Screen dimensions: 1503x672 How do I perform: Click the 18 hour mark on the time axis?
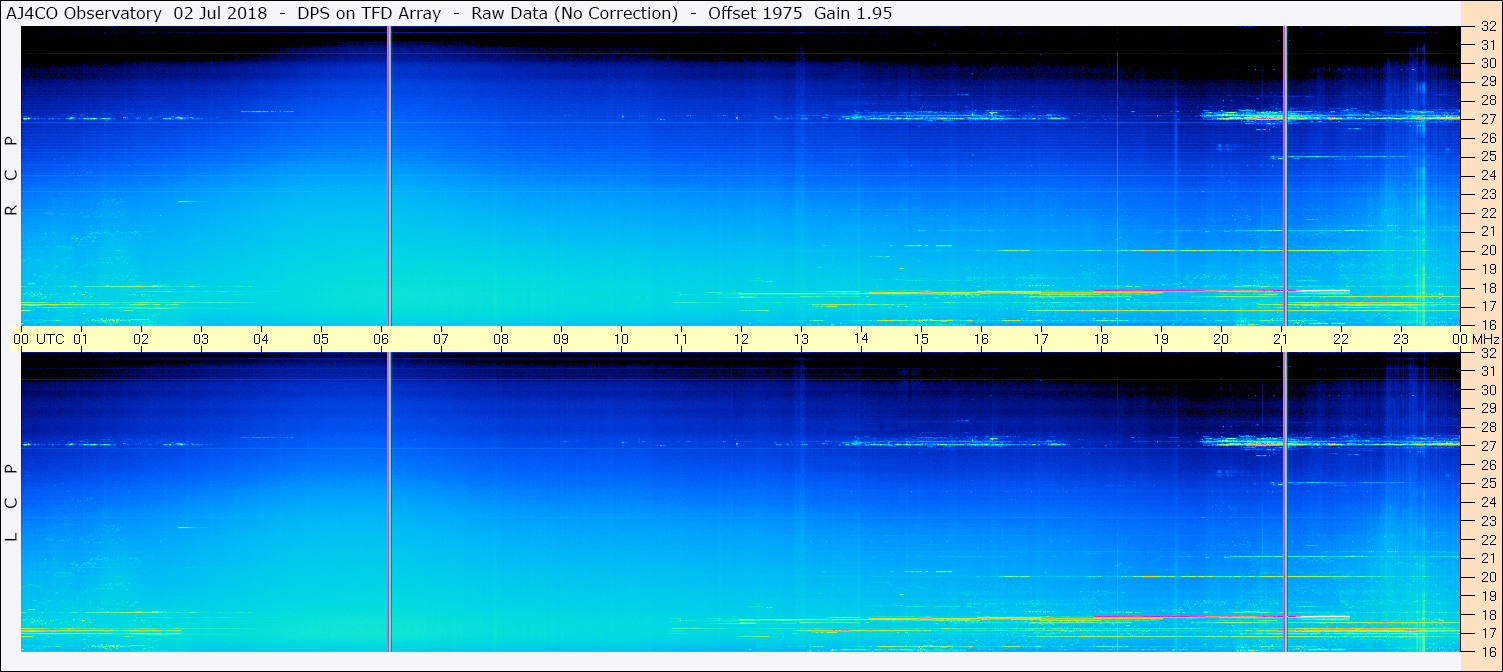point(1101,339)
